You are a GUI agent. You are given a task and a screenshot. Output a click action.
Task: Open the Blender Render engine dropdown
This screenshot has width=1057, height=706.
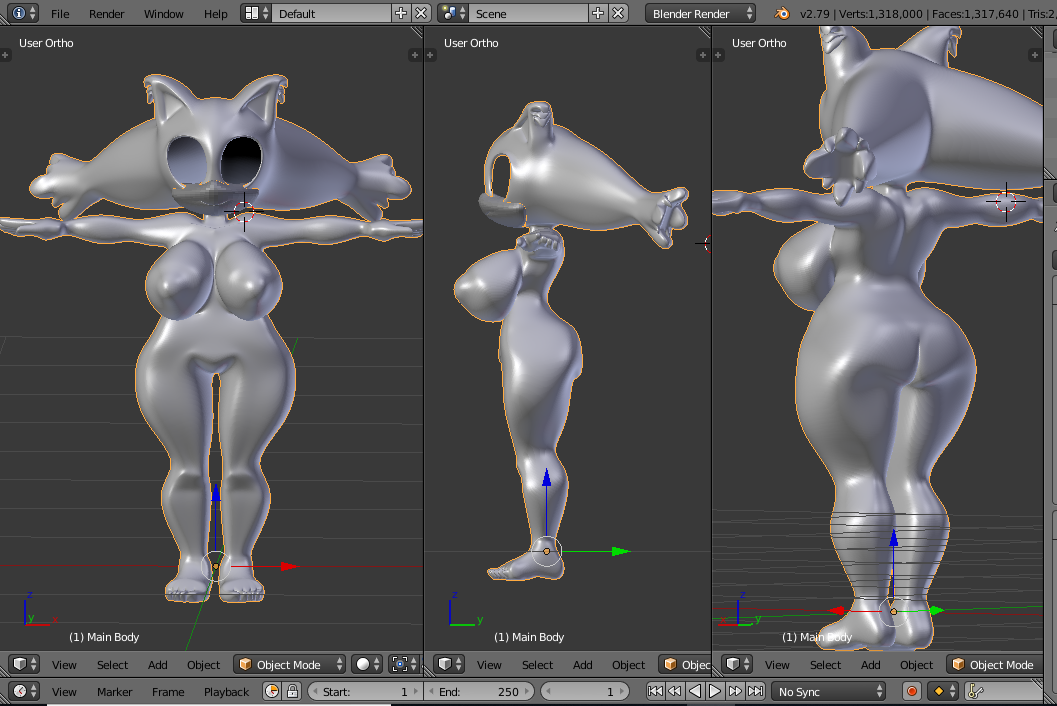(x=700, y=13)
